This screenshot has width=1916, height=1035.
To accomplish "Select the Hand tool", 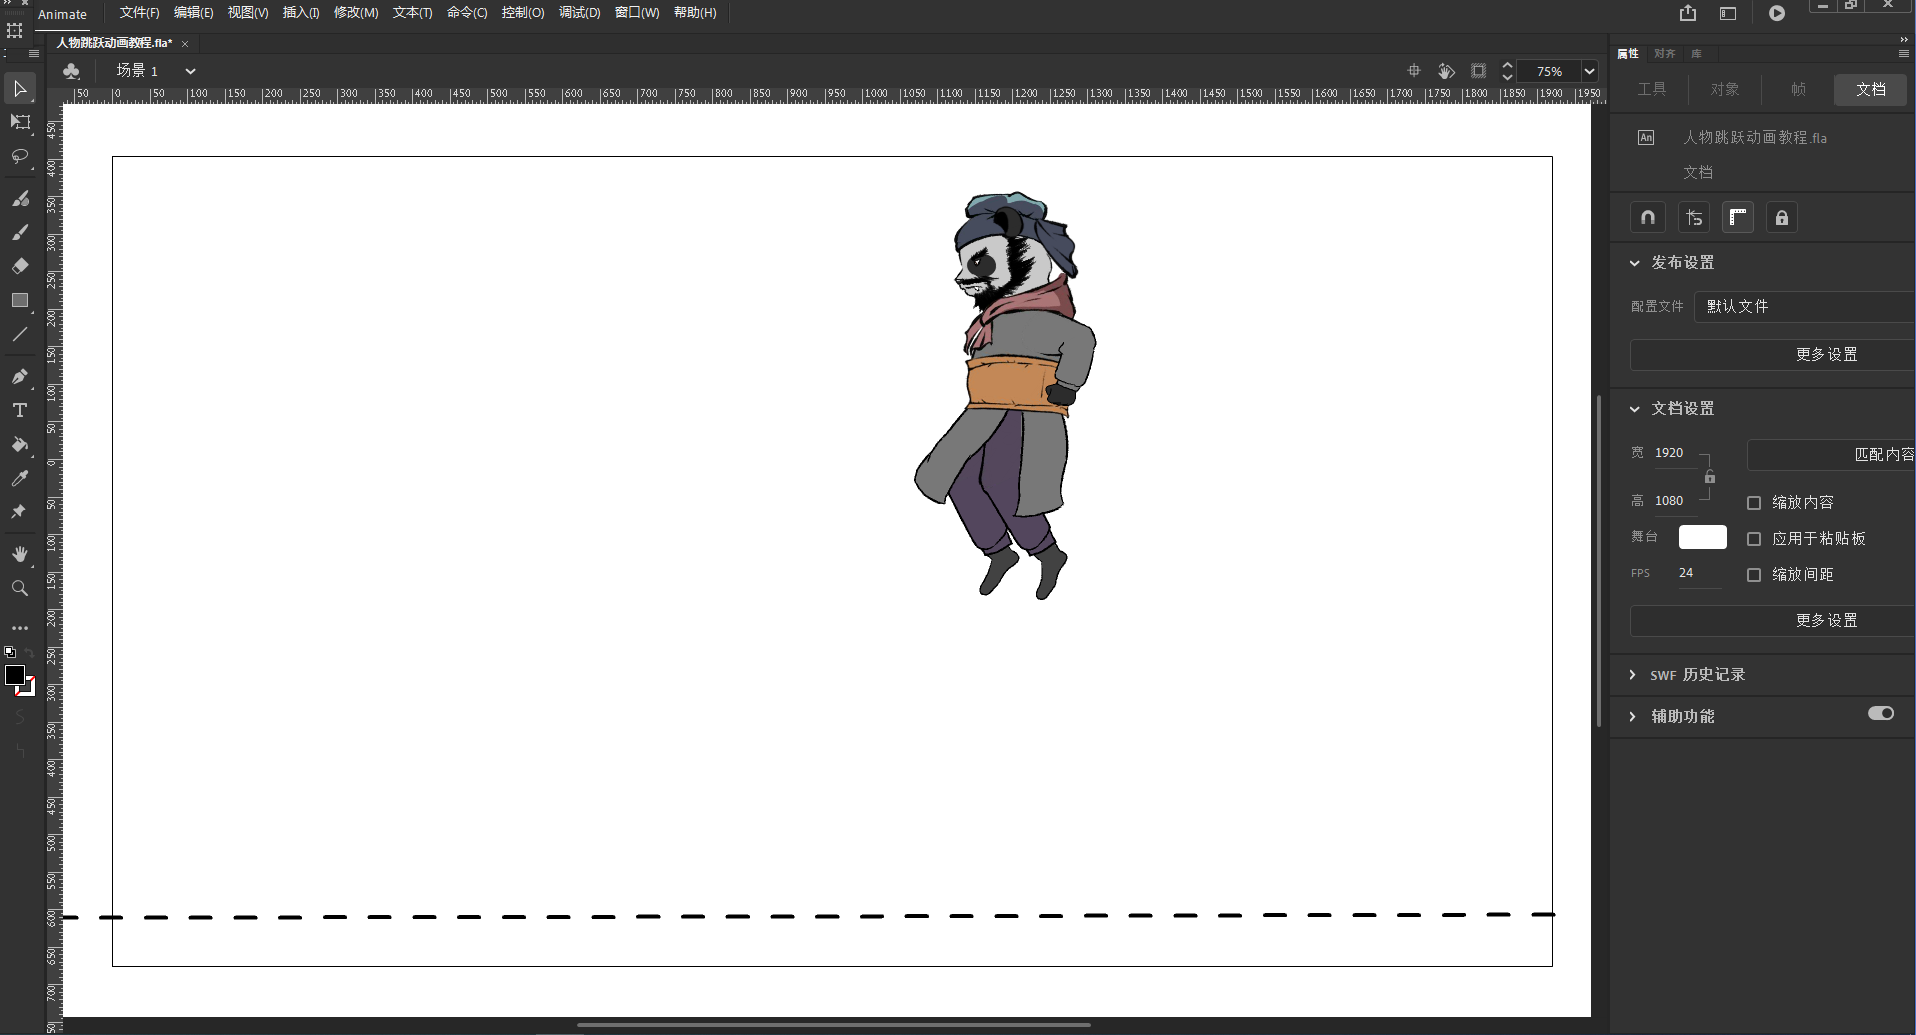I will pos(19,555).
